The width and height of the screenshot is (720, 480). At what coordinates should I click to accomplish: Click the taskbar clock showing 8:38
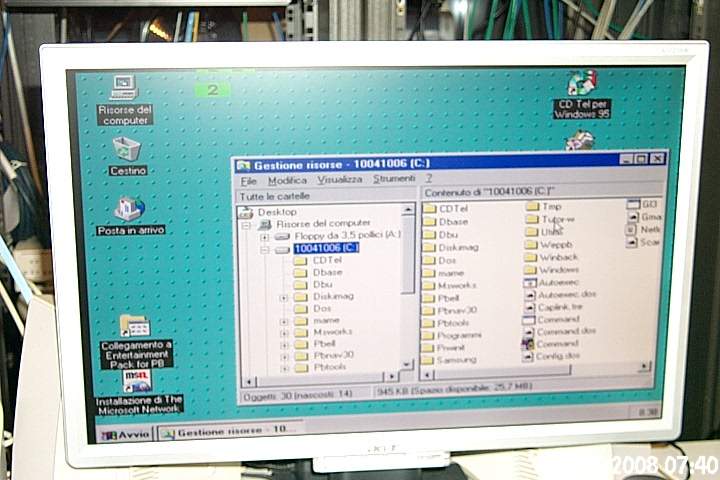tap(648, 412)
